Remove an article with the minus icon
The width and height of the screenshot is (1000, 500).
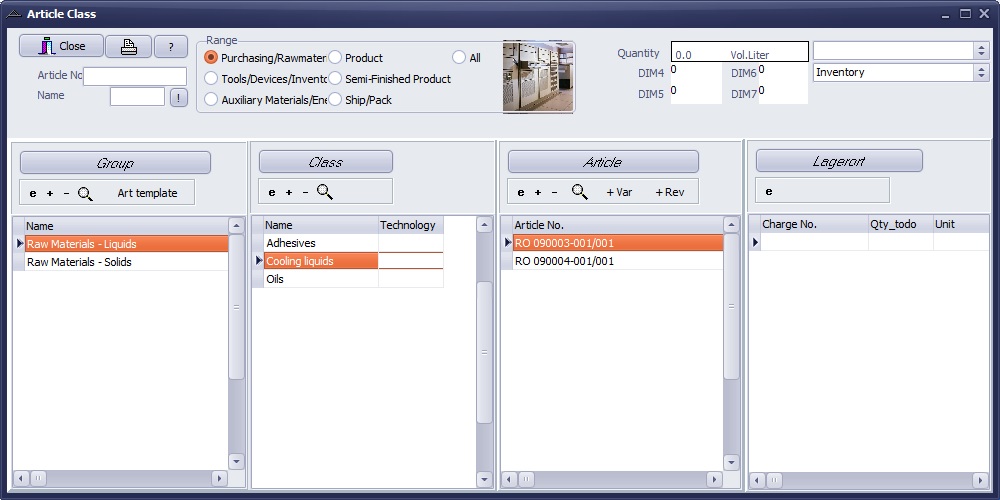click(554, 192)
